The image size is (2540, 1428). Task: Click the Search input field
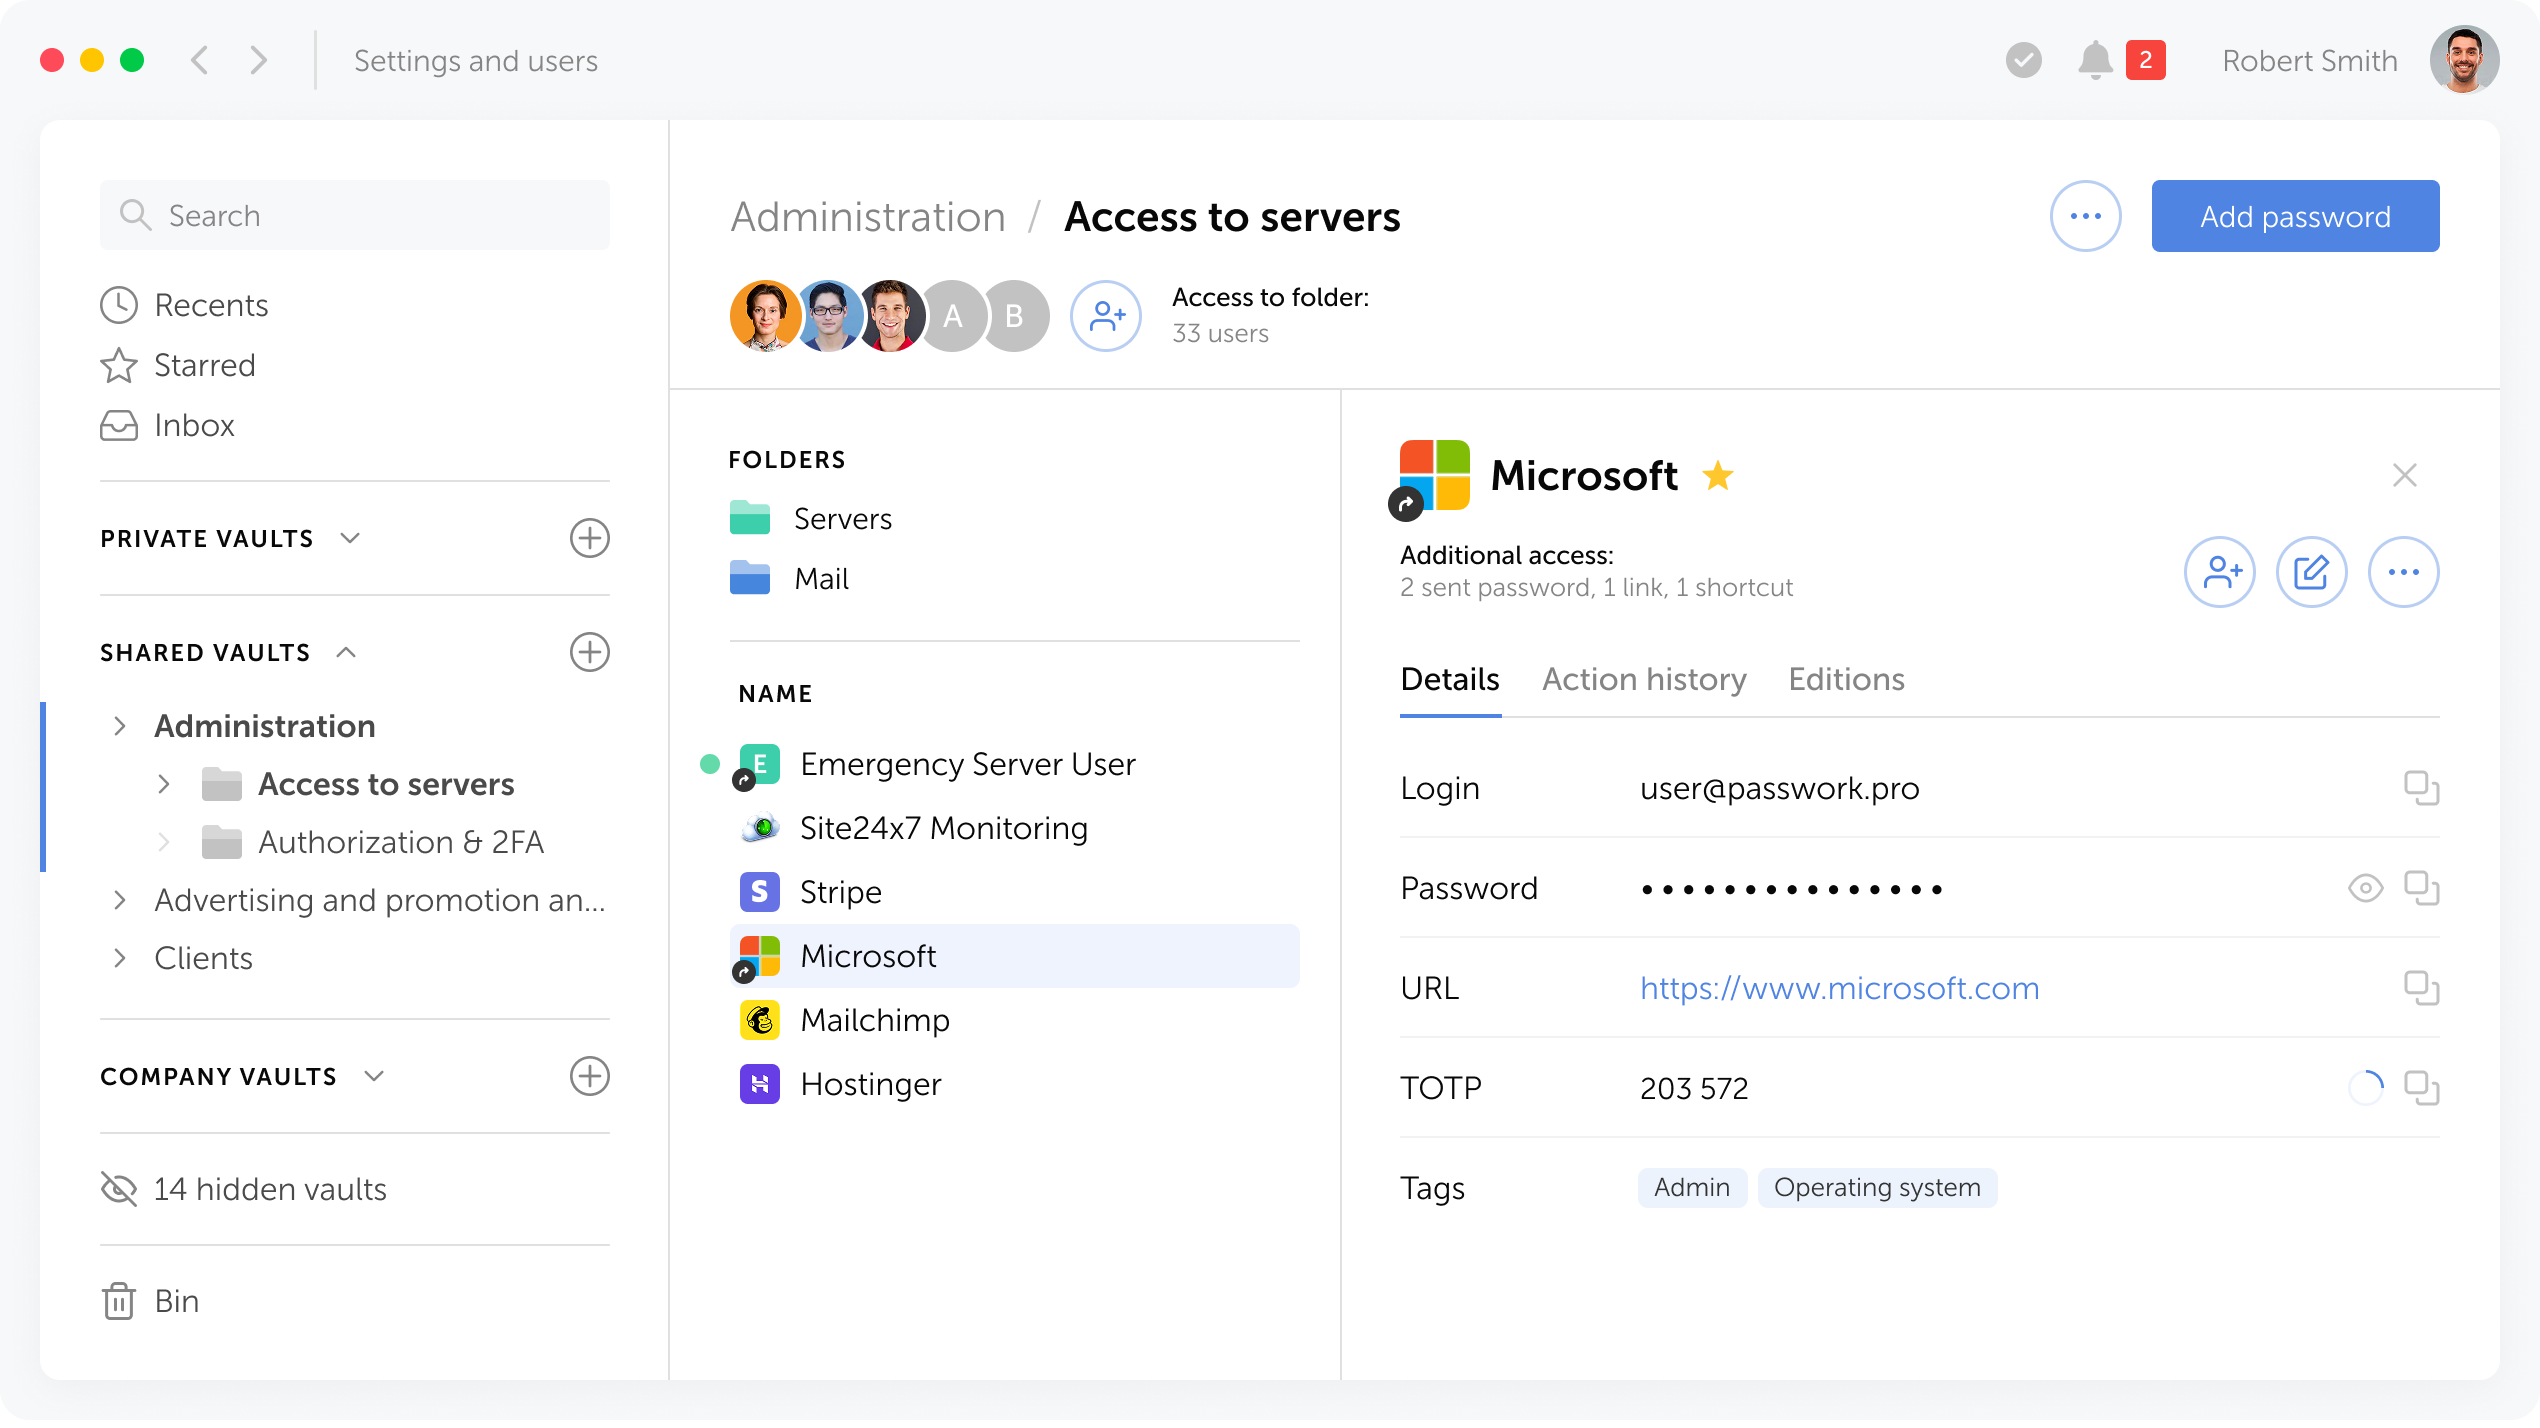[x=355, y=216]
